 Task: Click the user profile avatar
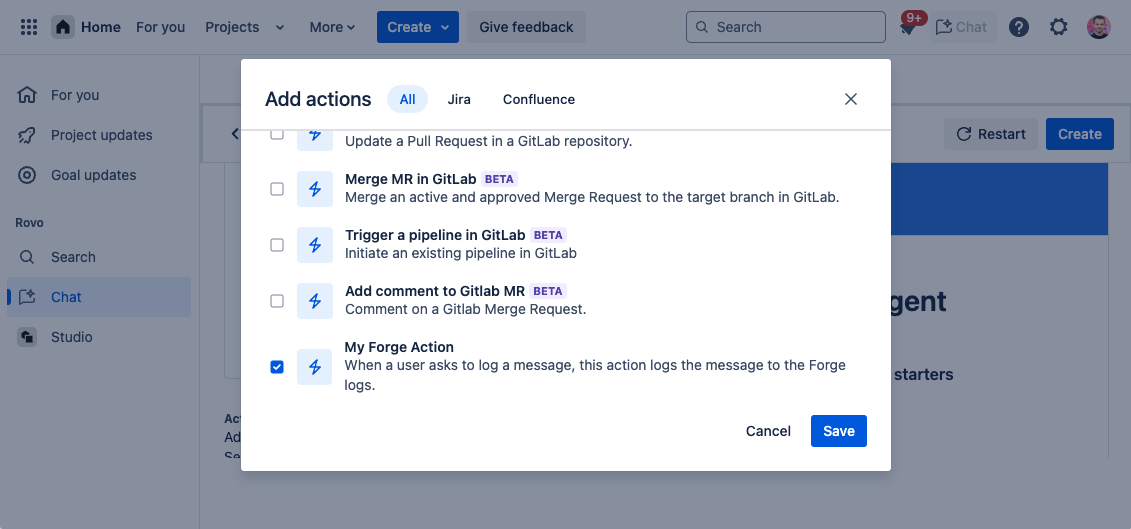point(1099,27)
